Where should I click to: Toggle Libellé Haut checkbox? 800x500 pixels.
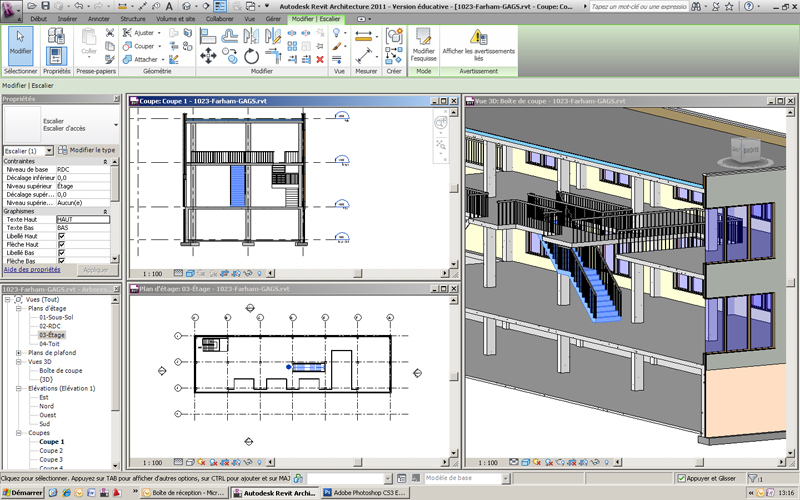pyautogui.click(x=61, y=236)
